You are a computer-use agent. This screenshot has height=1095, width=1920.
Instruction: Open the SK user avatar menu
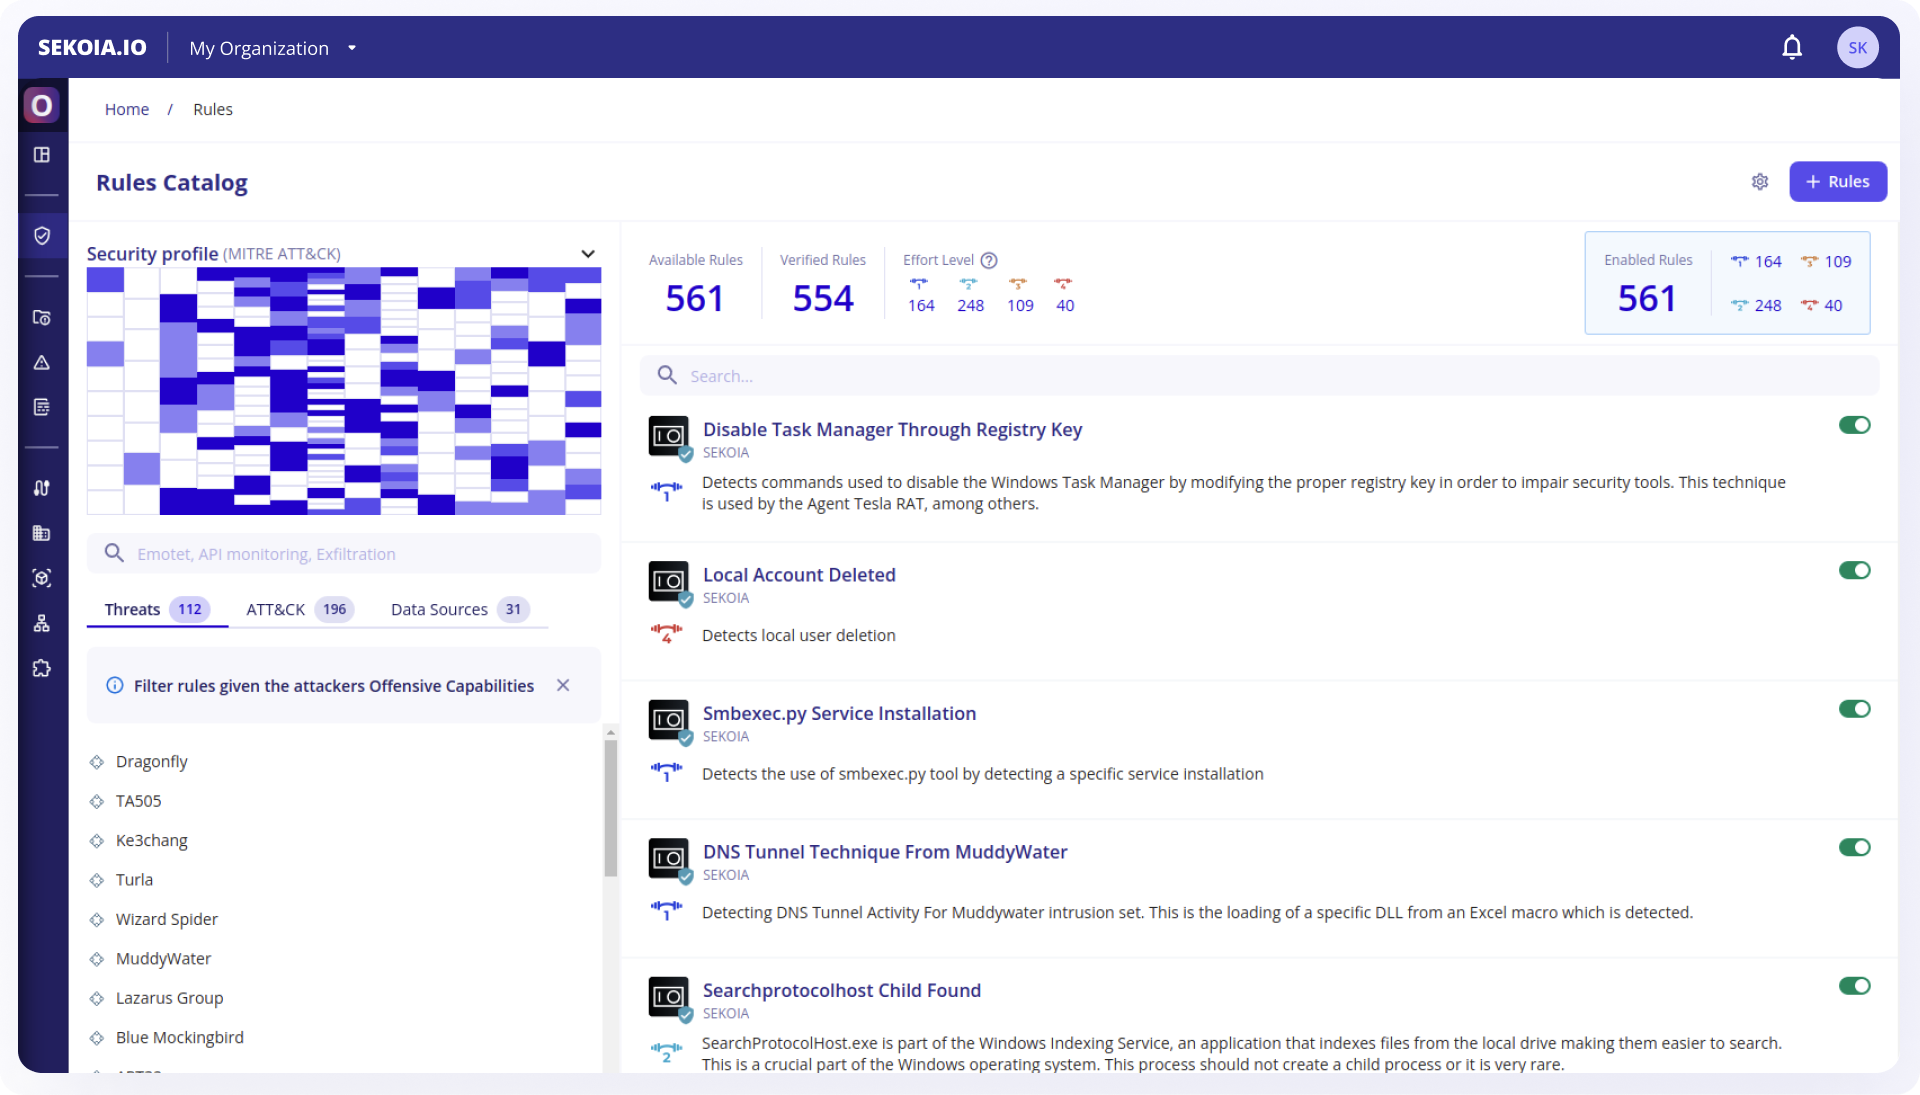tap(1857, 47)
